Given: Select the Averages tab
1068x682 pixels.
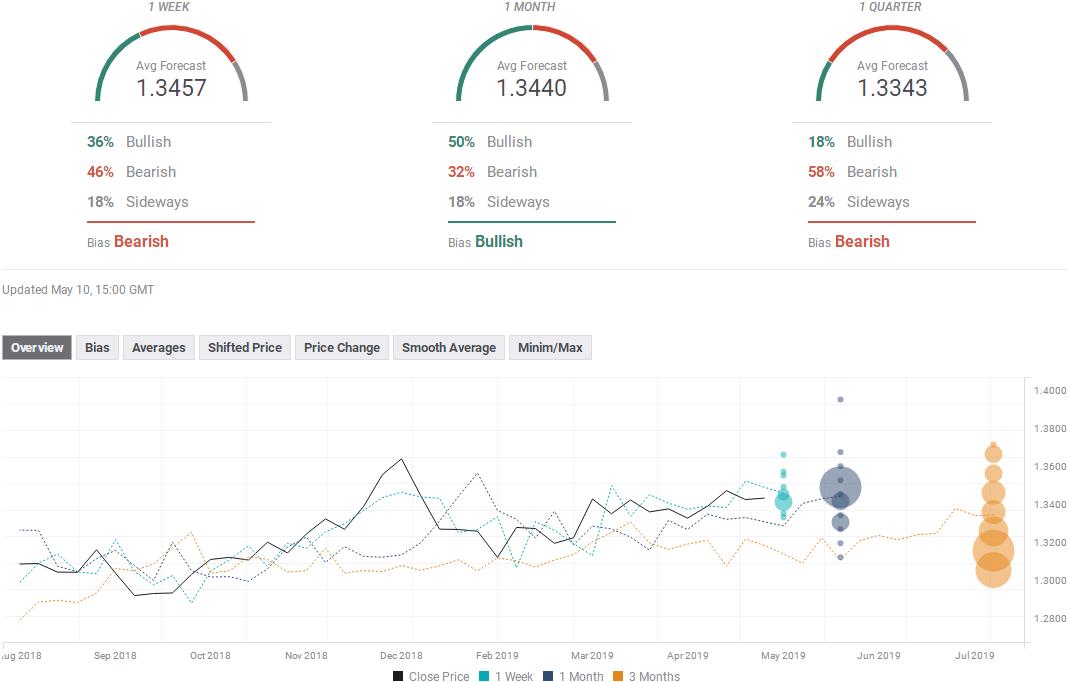Looking at the screenshot, I should pos(159,348).
